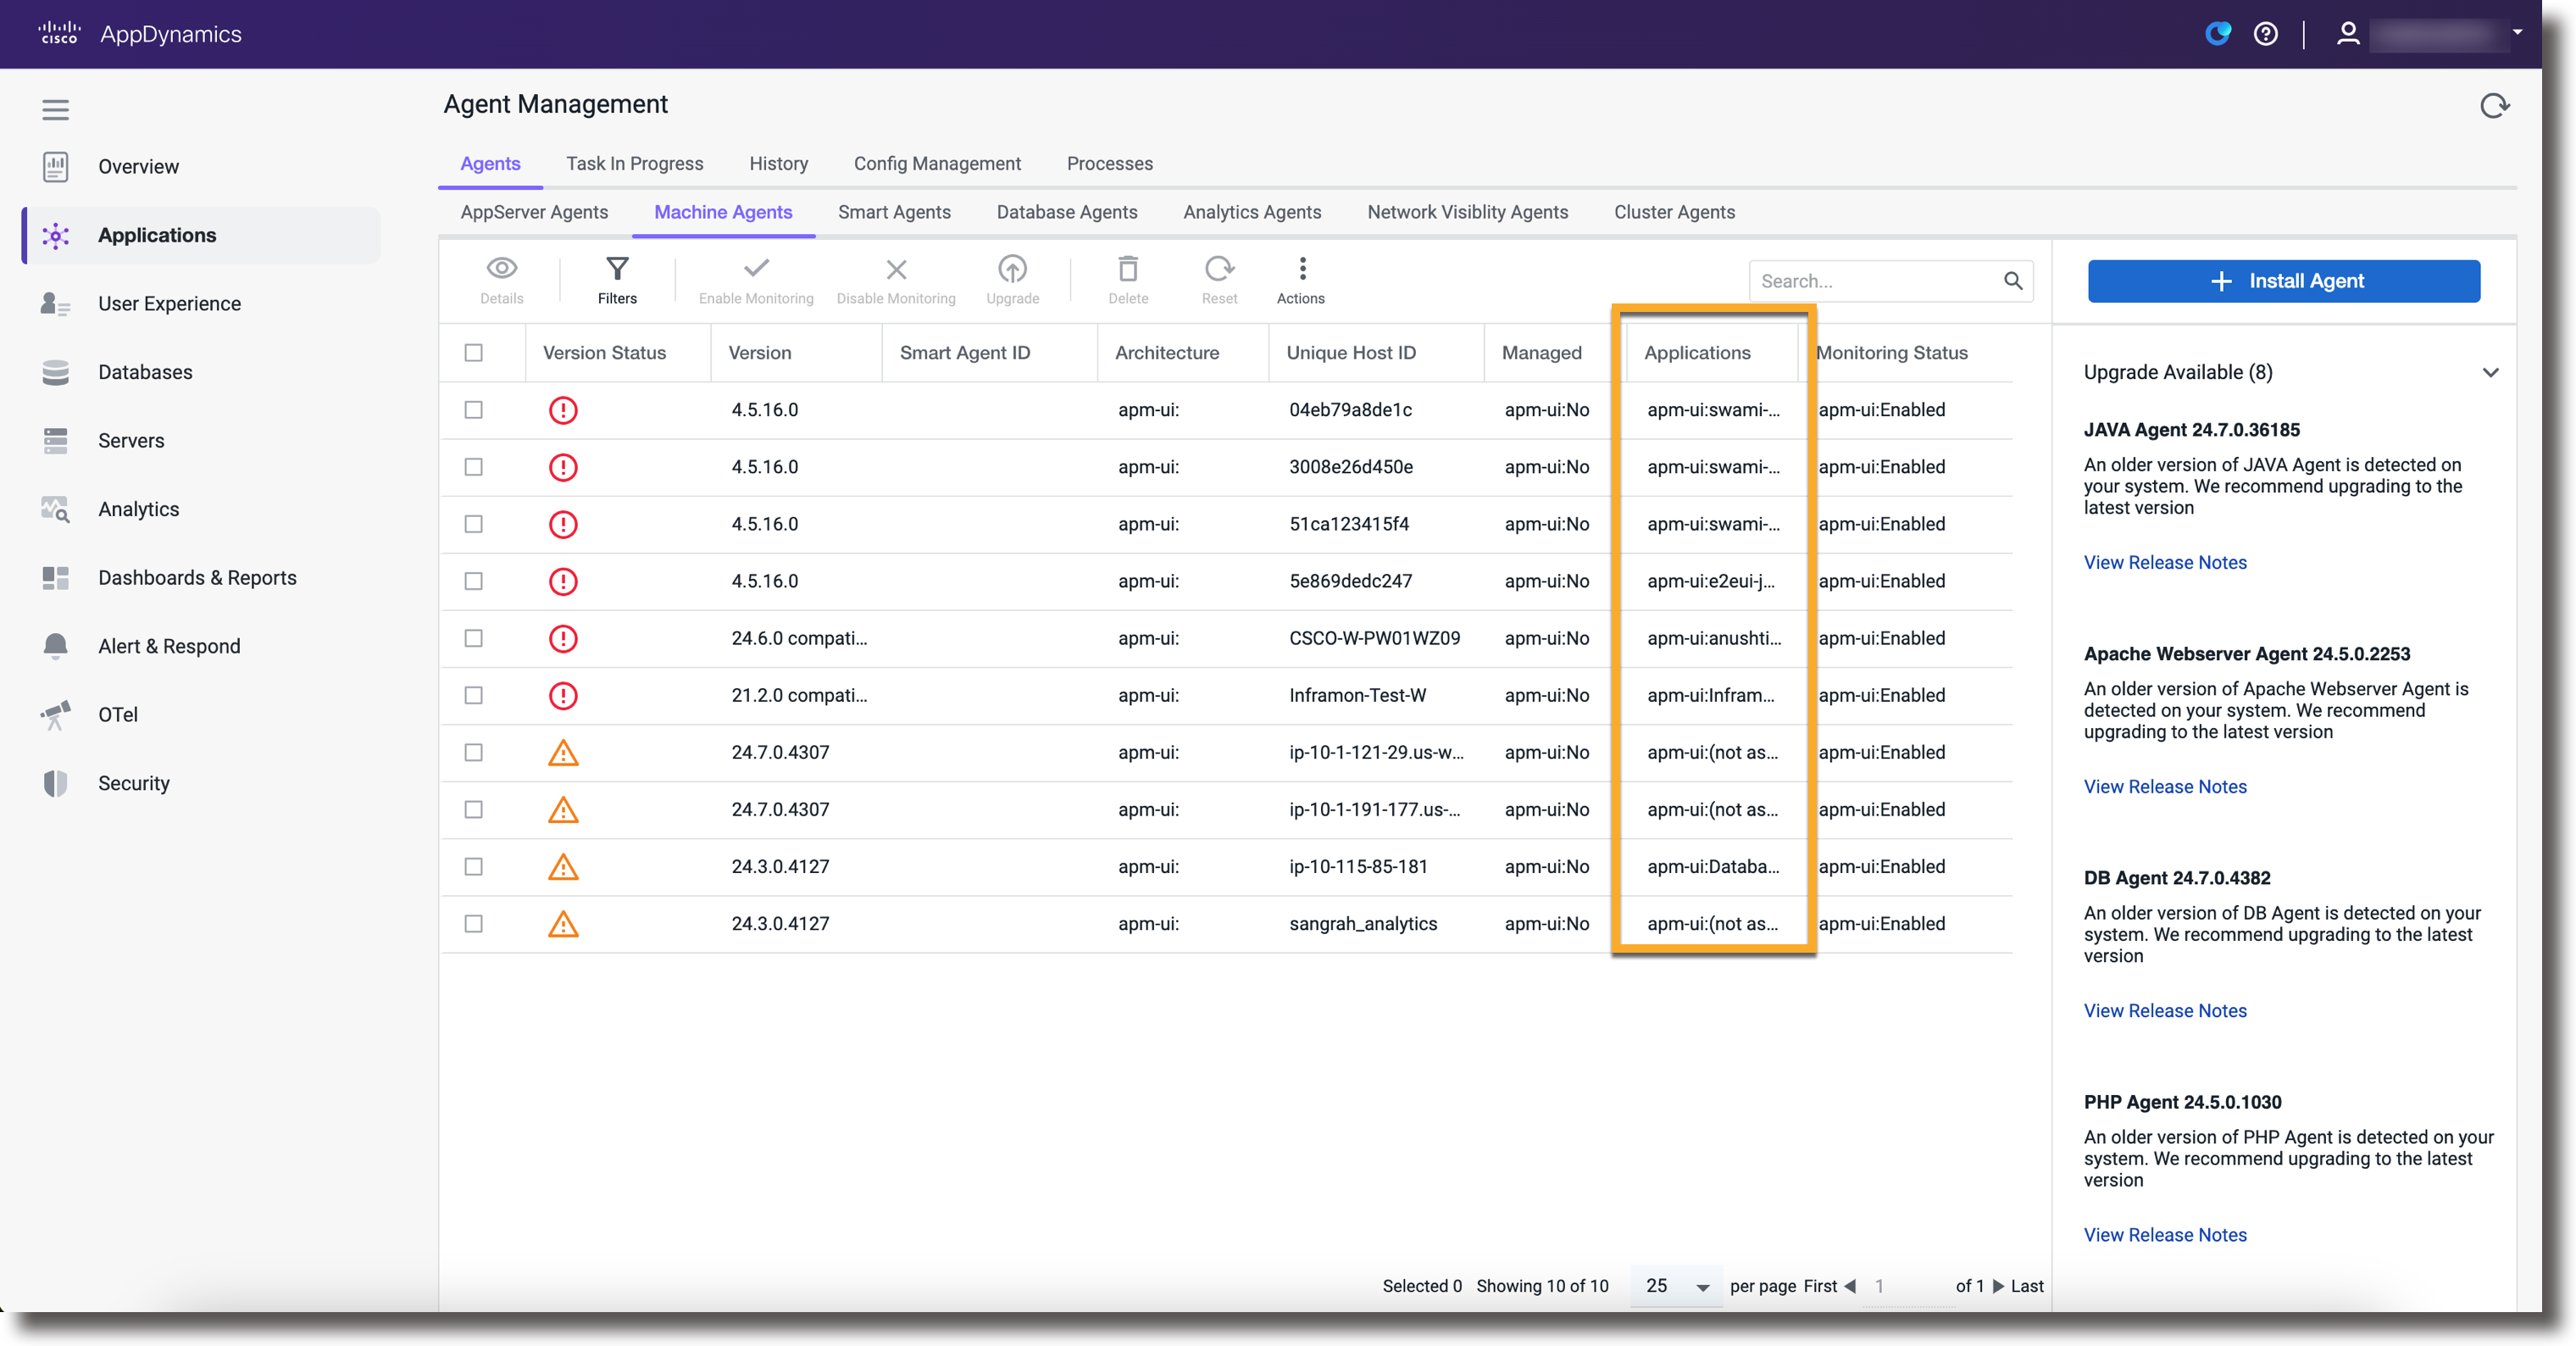Image resolution: width=2576 pixels, height=1346 pixels.
Task: Open Cluster Agents sub-tab
Action: click(x=1674, y=212)
